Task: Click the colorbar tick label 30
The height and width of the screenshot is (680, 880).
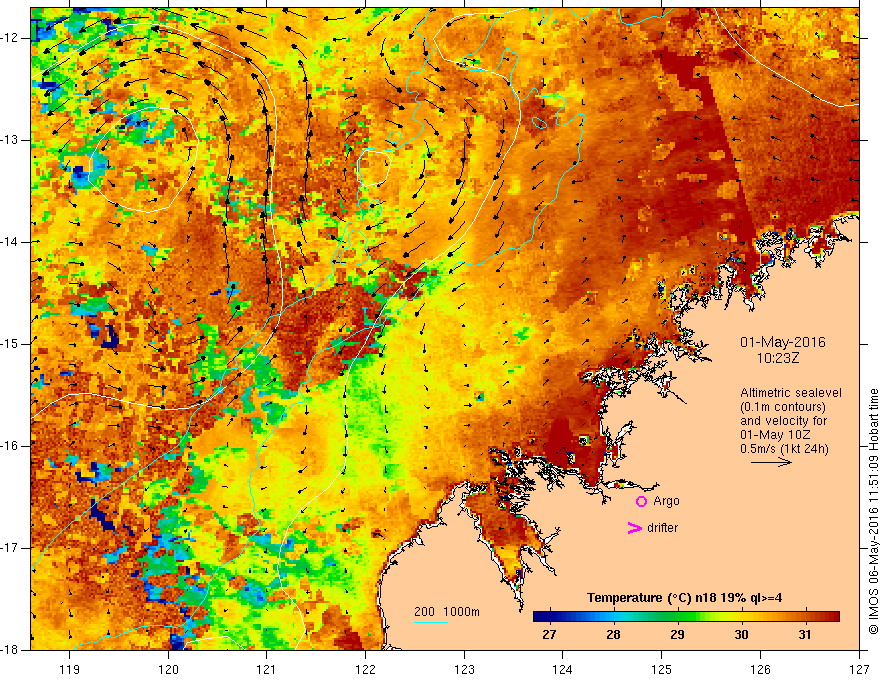Action: pyautogui.click(x=741, y=635)
